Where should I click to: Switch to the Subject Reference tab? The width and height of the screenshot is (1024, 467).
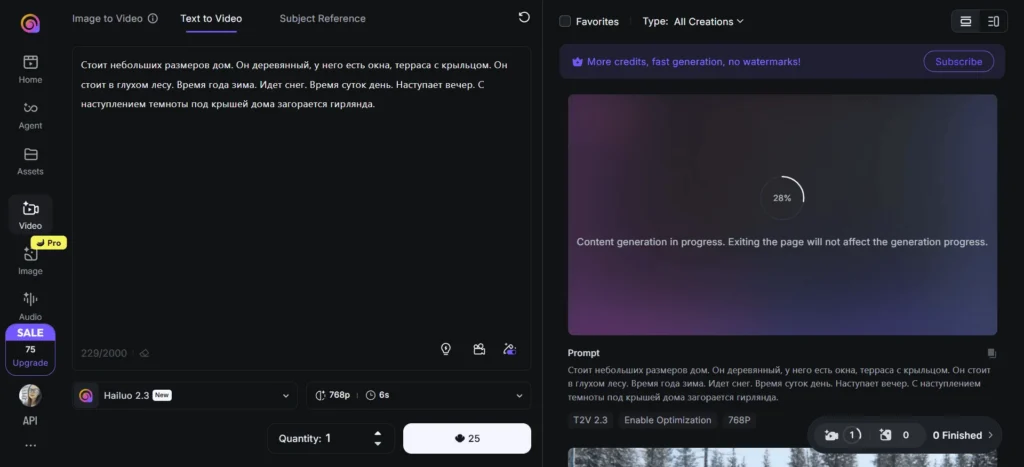click(x=323, y=18)
